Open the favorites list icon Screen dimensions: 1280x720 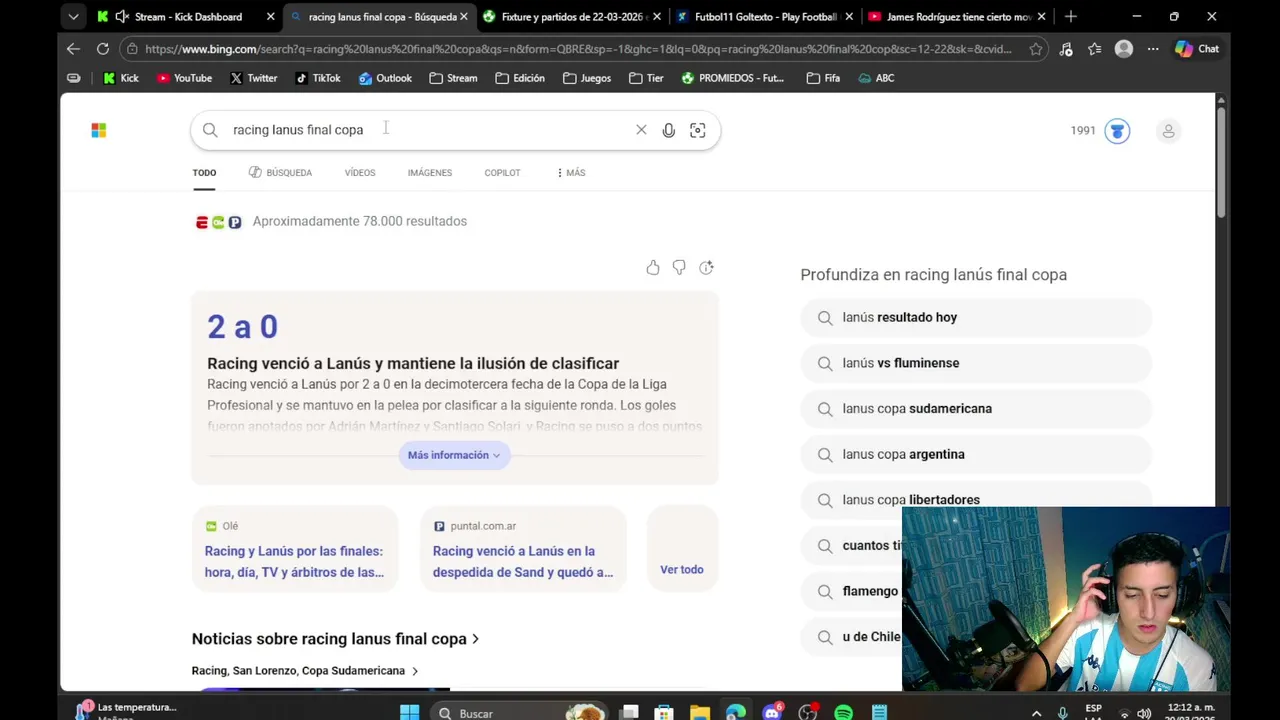pos(1095,48)
